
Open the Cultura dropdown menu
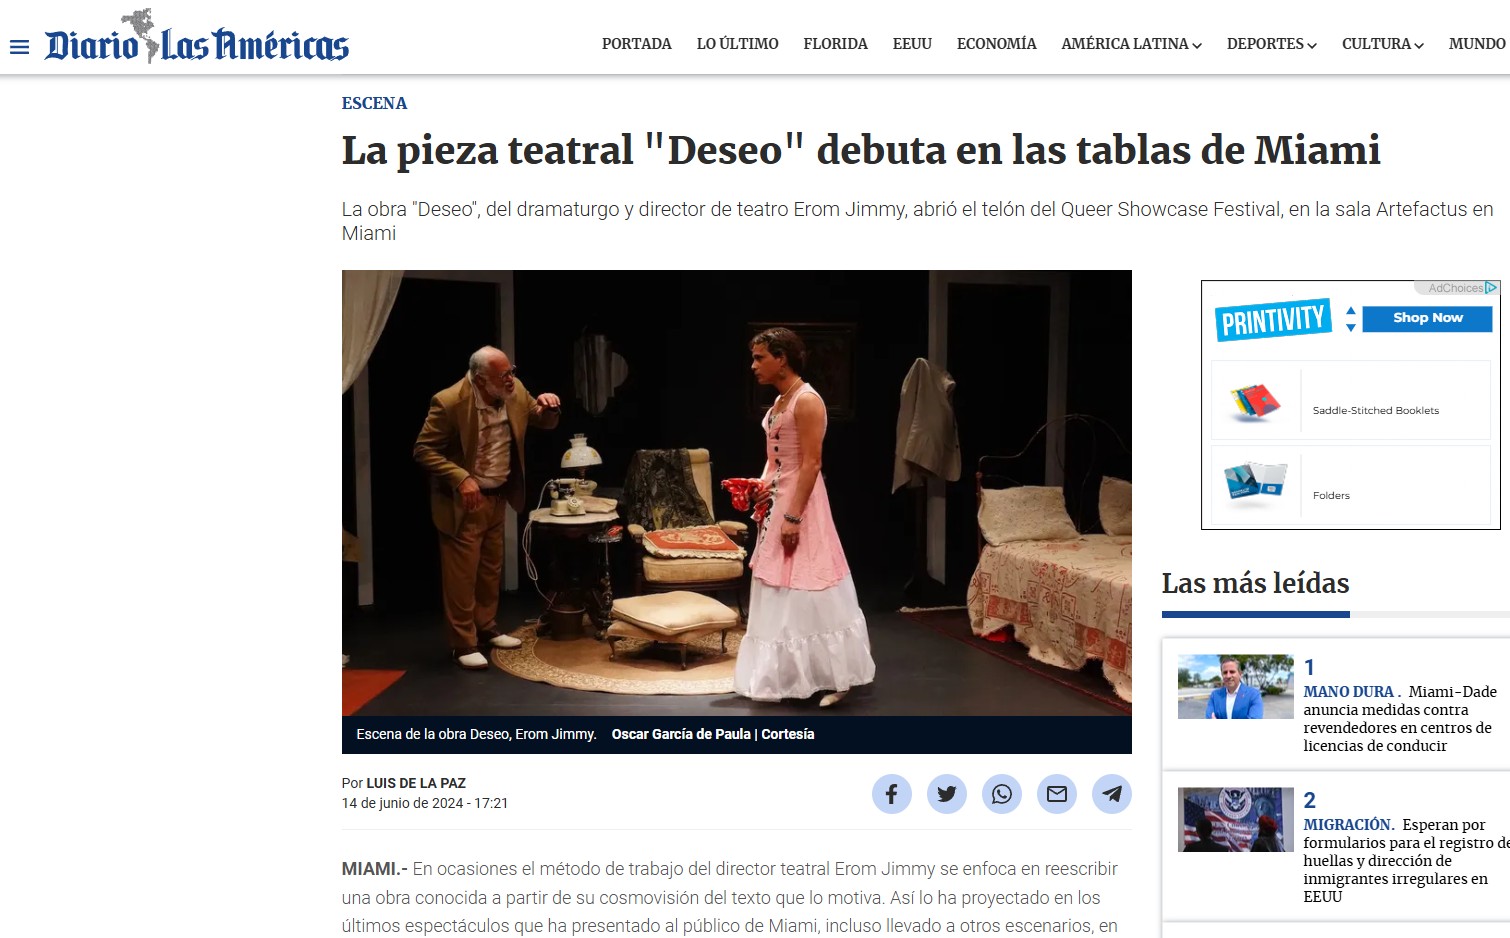(x=1382, y=44)
